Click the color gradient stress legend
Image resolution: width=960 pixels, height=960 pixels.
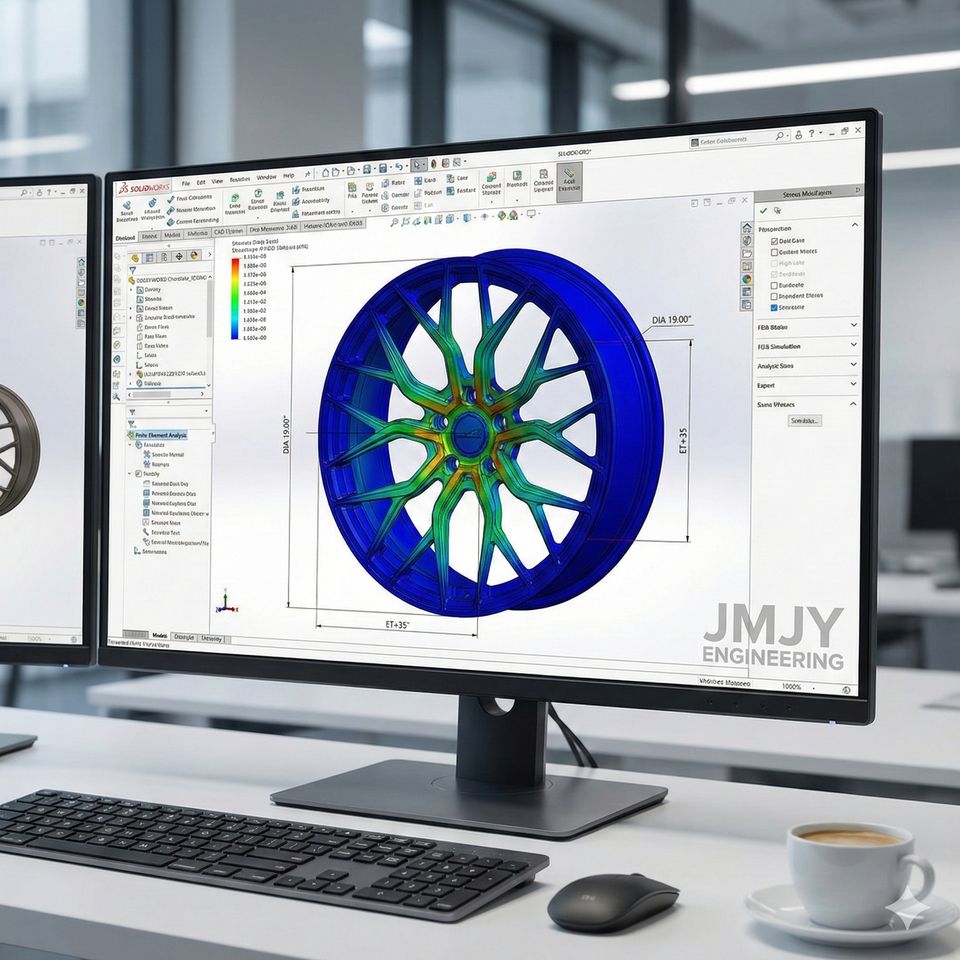click(235, 298)
